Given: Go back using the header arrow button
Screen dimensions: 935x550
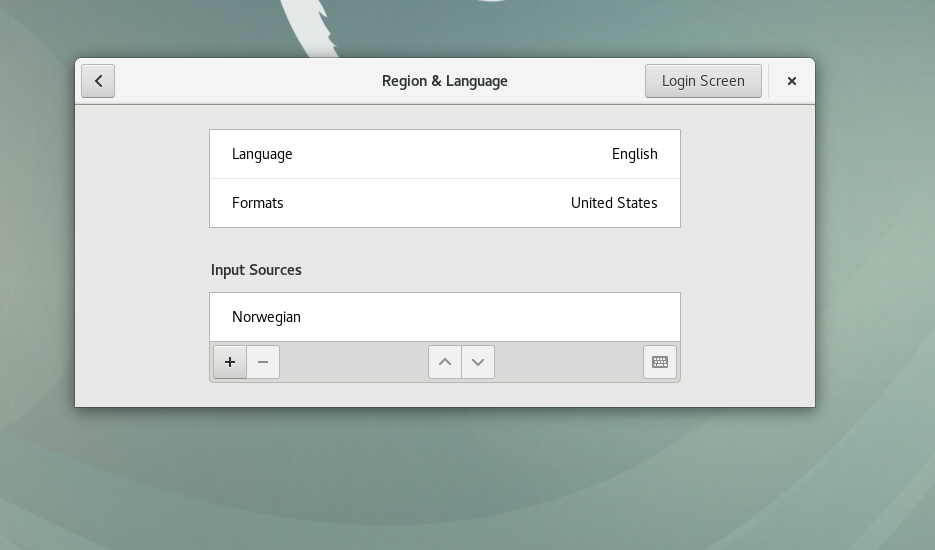Looking at the screenshot, I should coord(98,81).
